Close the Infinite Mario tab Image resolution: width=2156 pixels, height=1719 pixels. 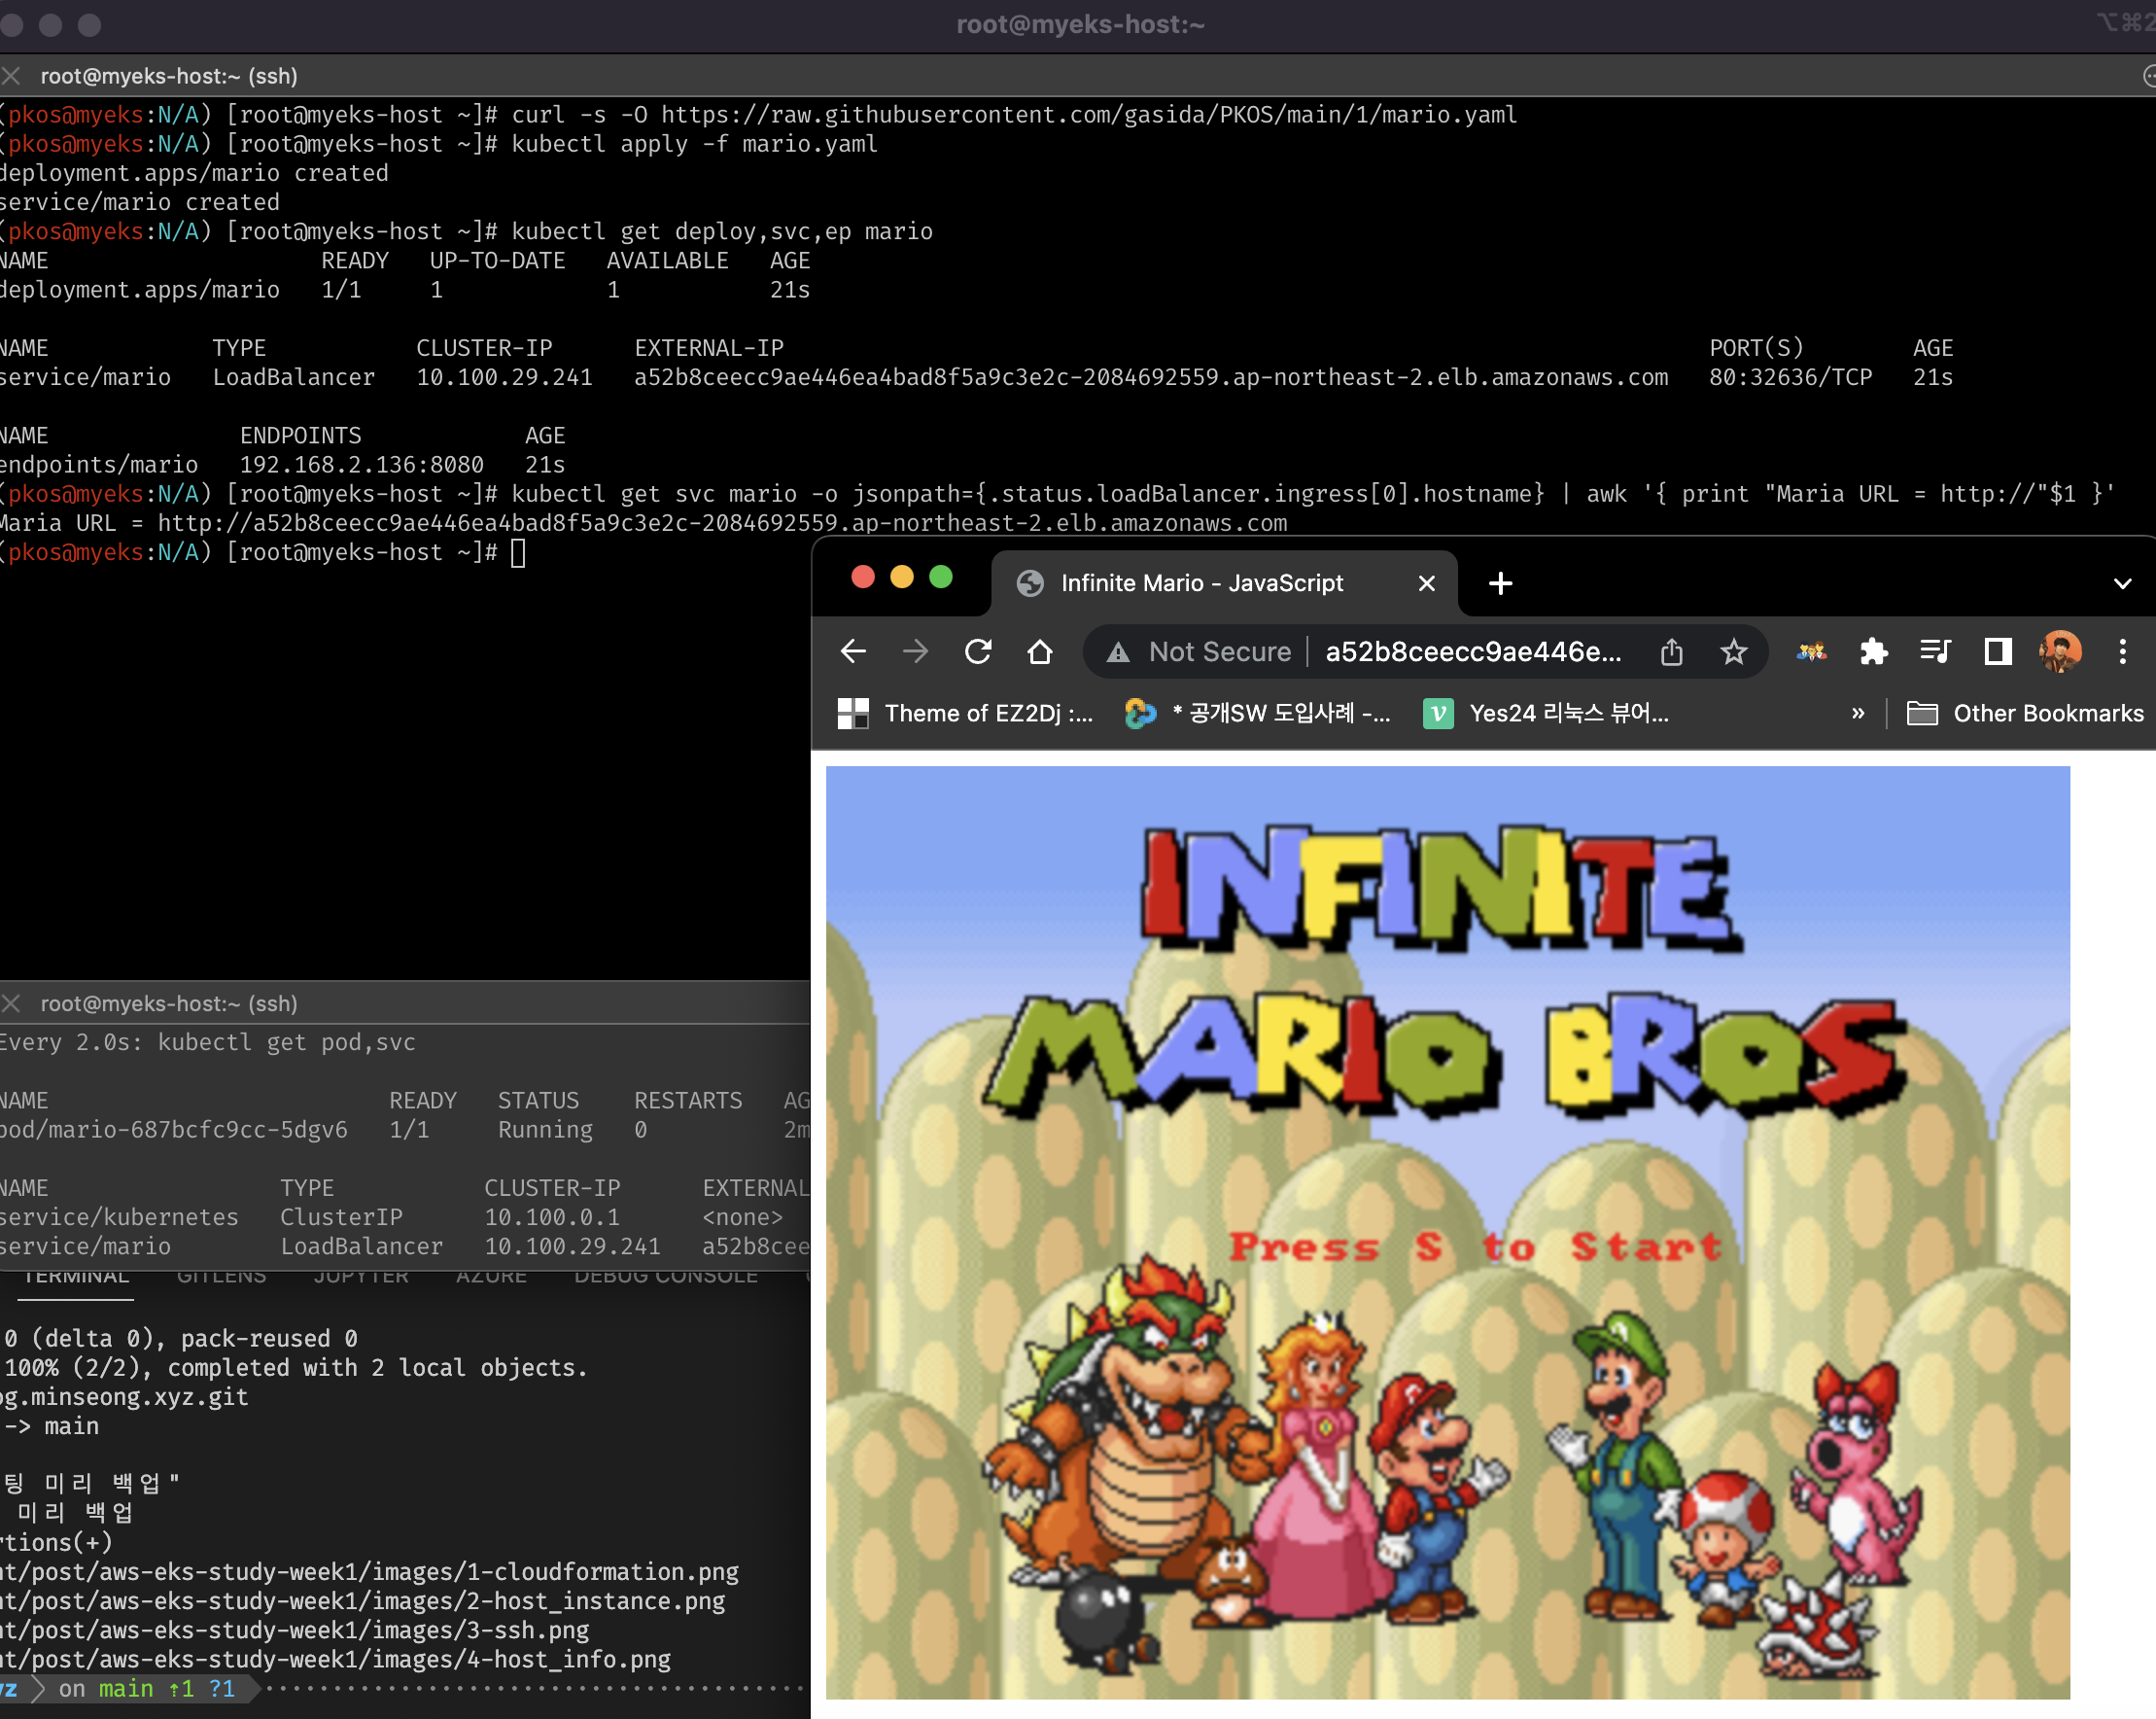(x=1427, y=583)
